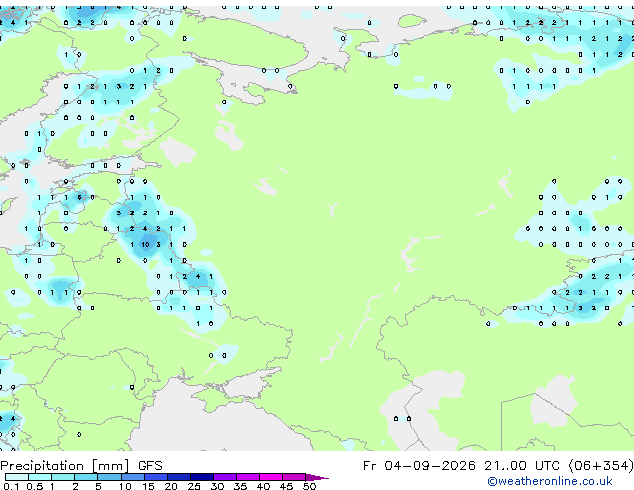Screen dimensions: 634x490
Task: Click the 45–50 mm dark magenta legend swatch
Action: click(x=294, y=477)
